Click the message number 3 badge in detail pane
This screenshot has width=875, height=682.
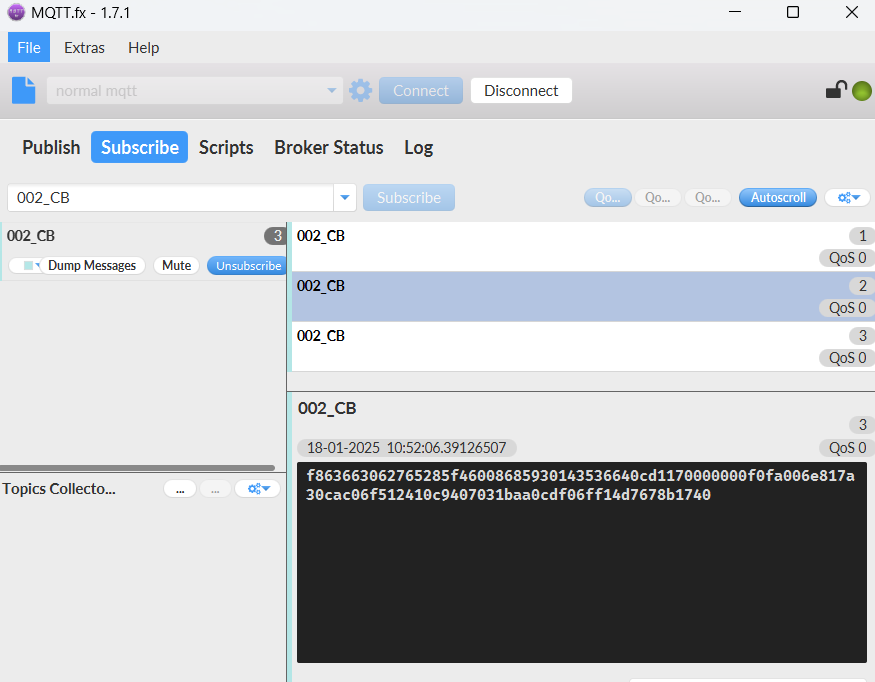pos(862,425)
